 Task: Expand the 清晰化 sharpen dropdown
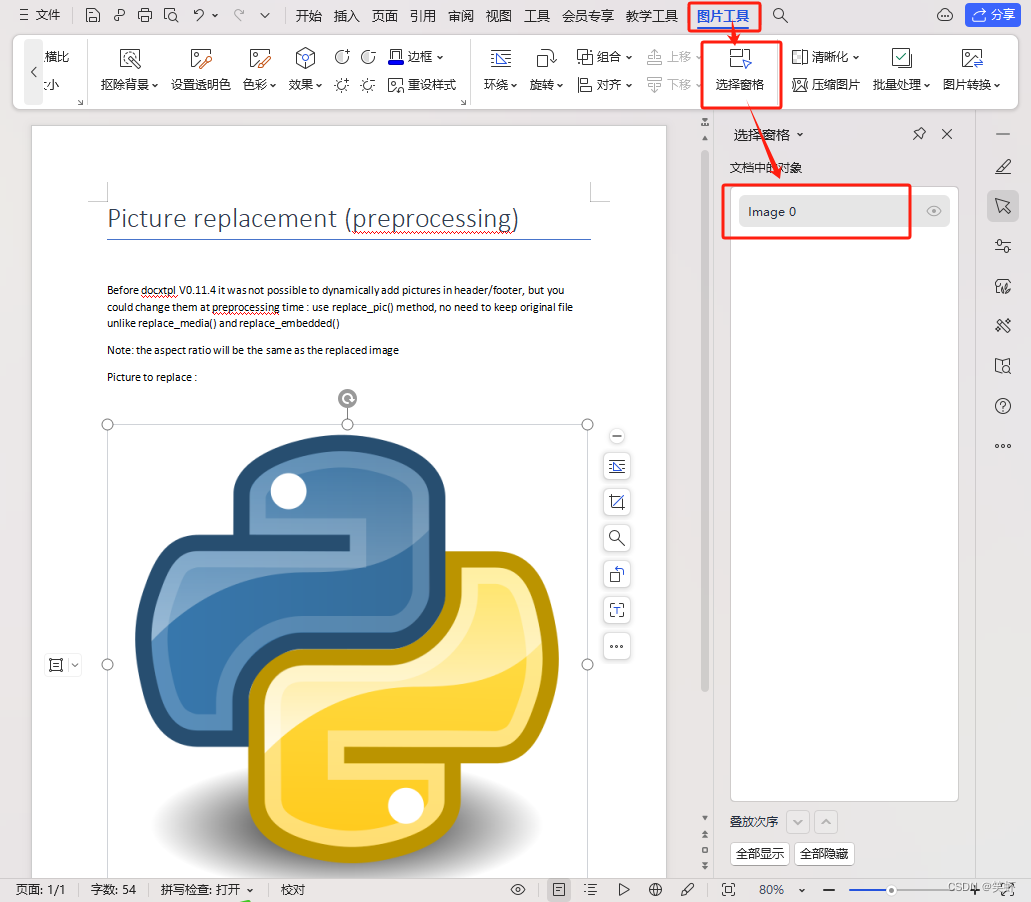pyautogui.click(x=855, y=57)
